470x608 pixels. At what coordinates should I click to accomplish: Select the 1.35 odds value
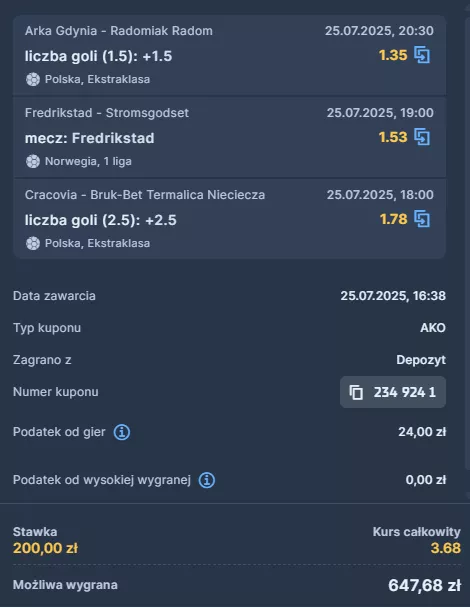(x=393, y=55)
